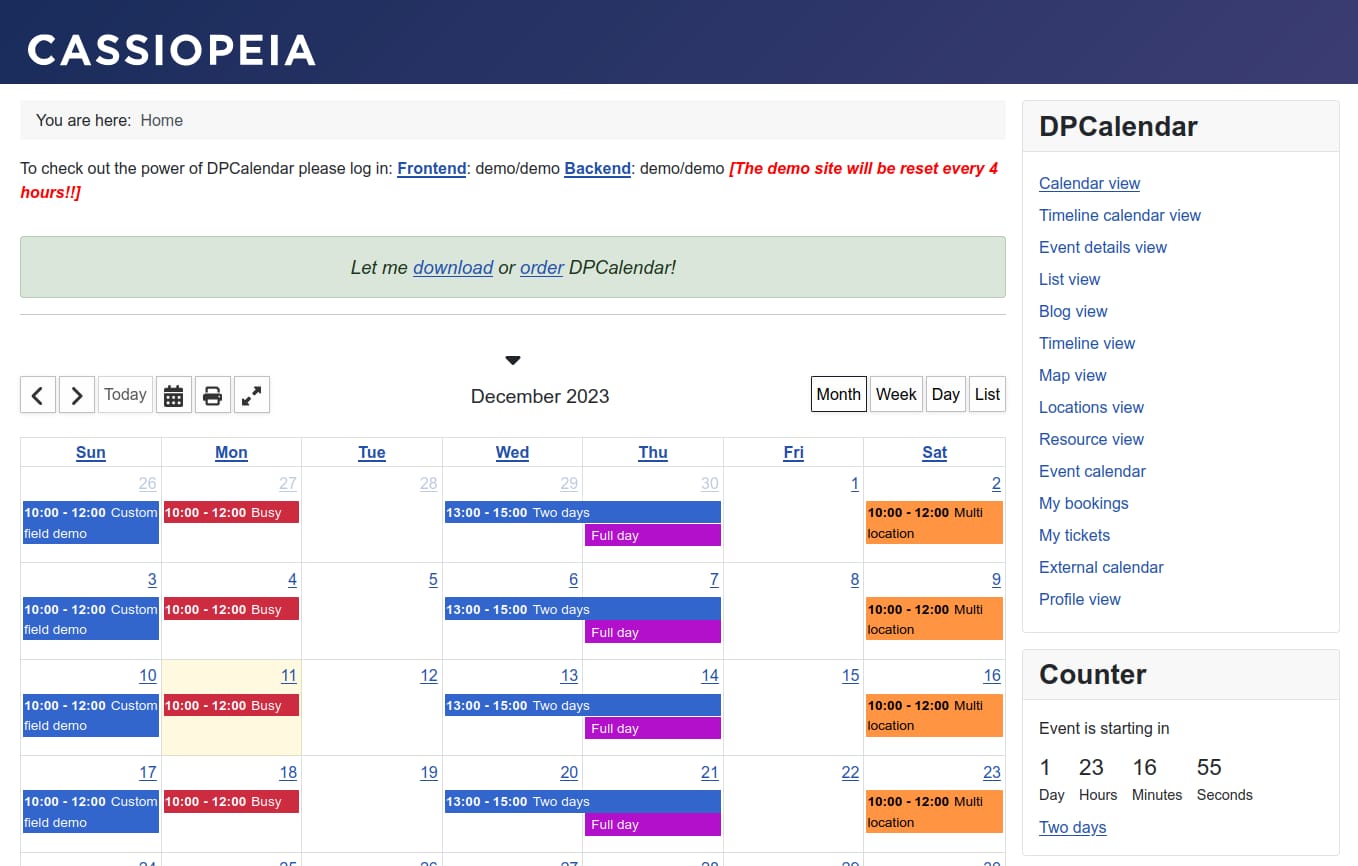Switch to Week view
This screenshot has height=866, width=1358.
click(x=895, y=394)
